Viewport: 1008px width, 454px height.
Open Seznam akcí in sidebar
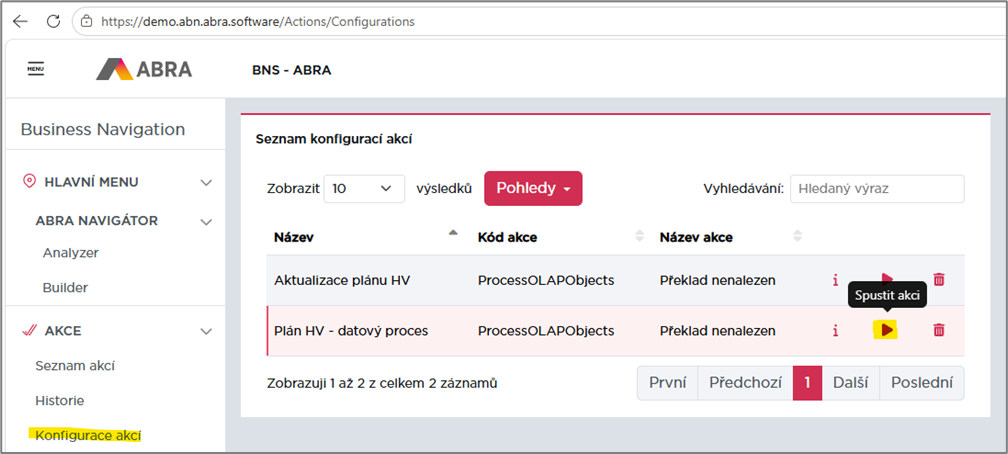pyautogui.click(x=75, y=366)
